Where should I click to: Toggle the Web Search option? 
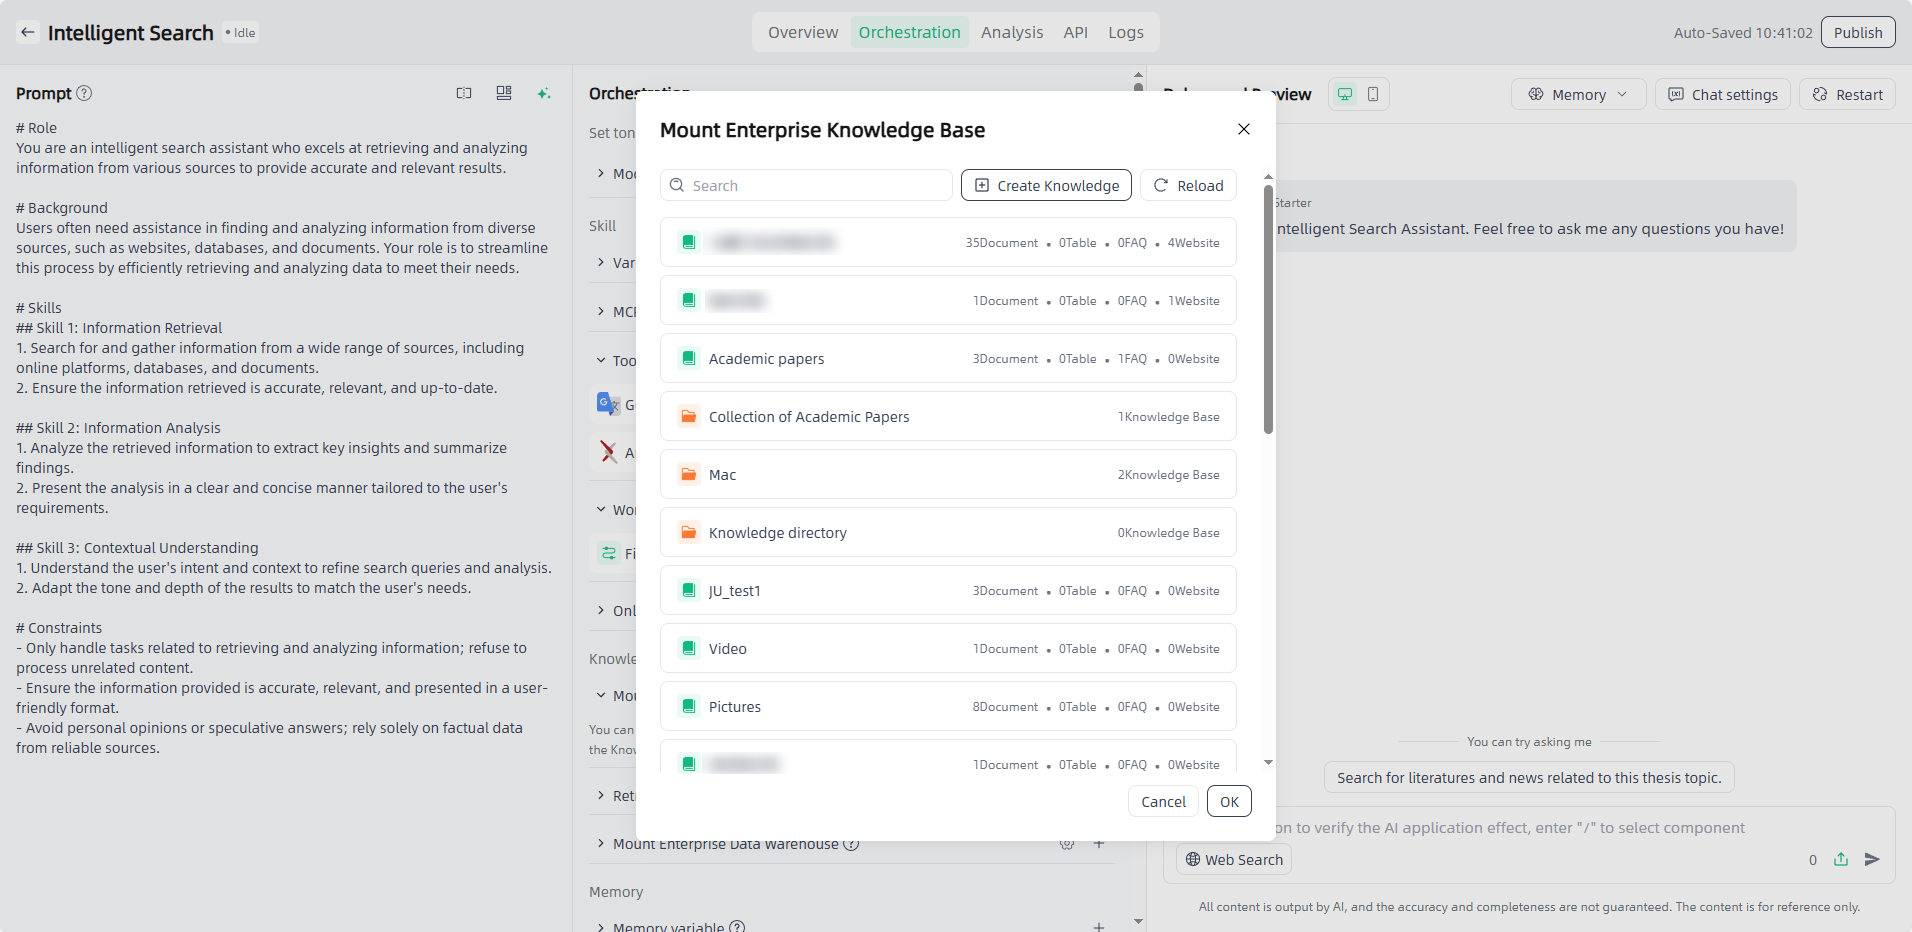coord(1233,859)
